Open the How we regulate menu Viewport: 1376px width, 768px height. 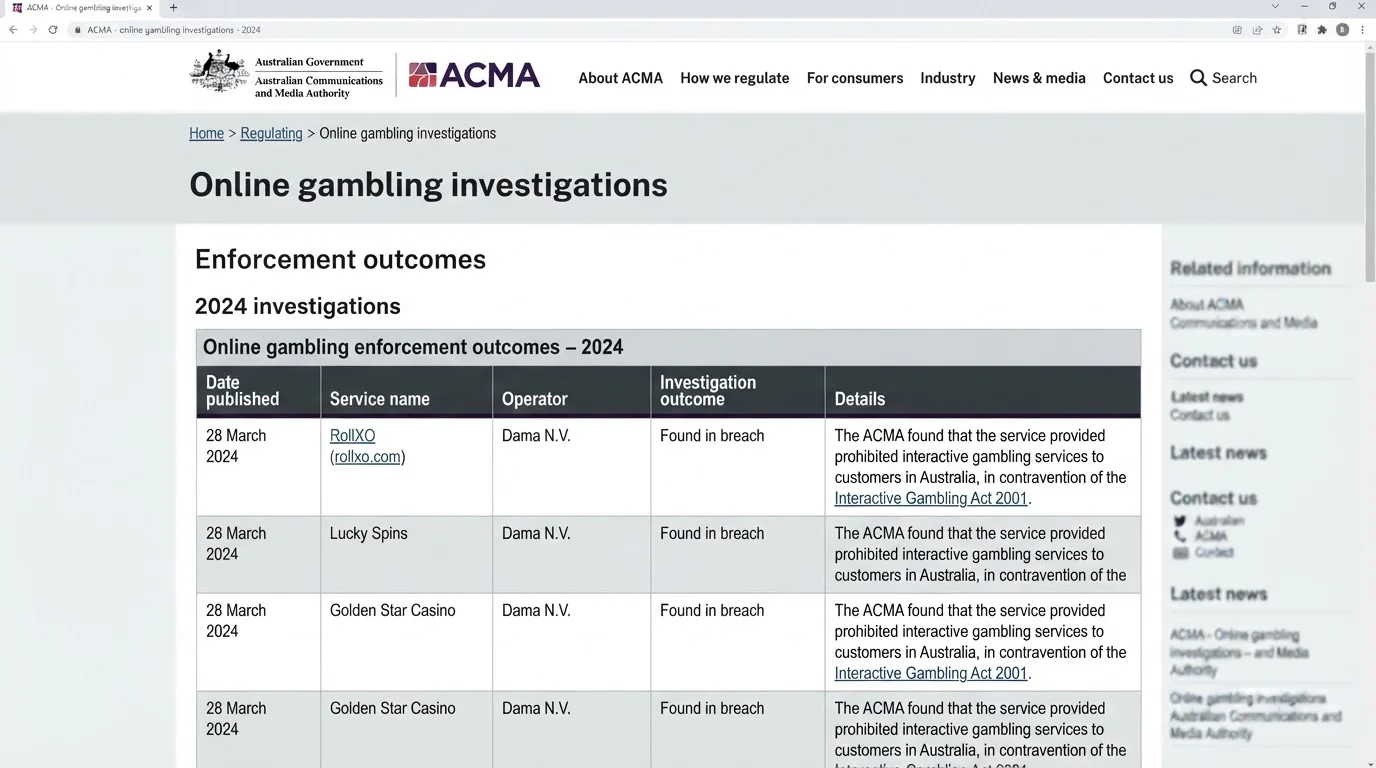(735, 78)
